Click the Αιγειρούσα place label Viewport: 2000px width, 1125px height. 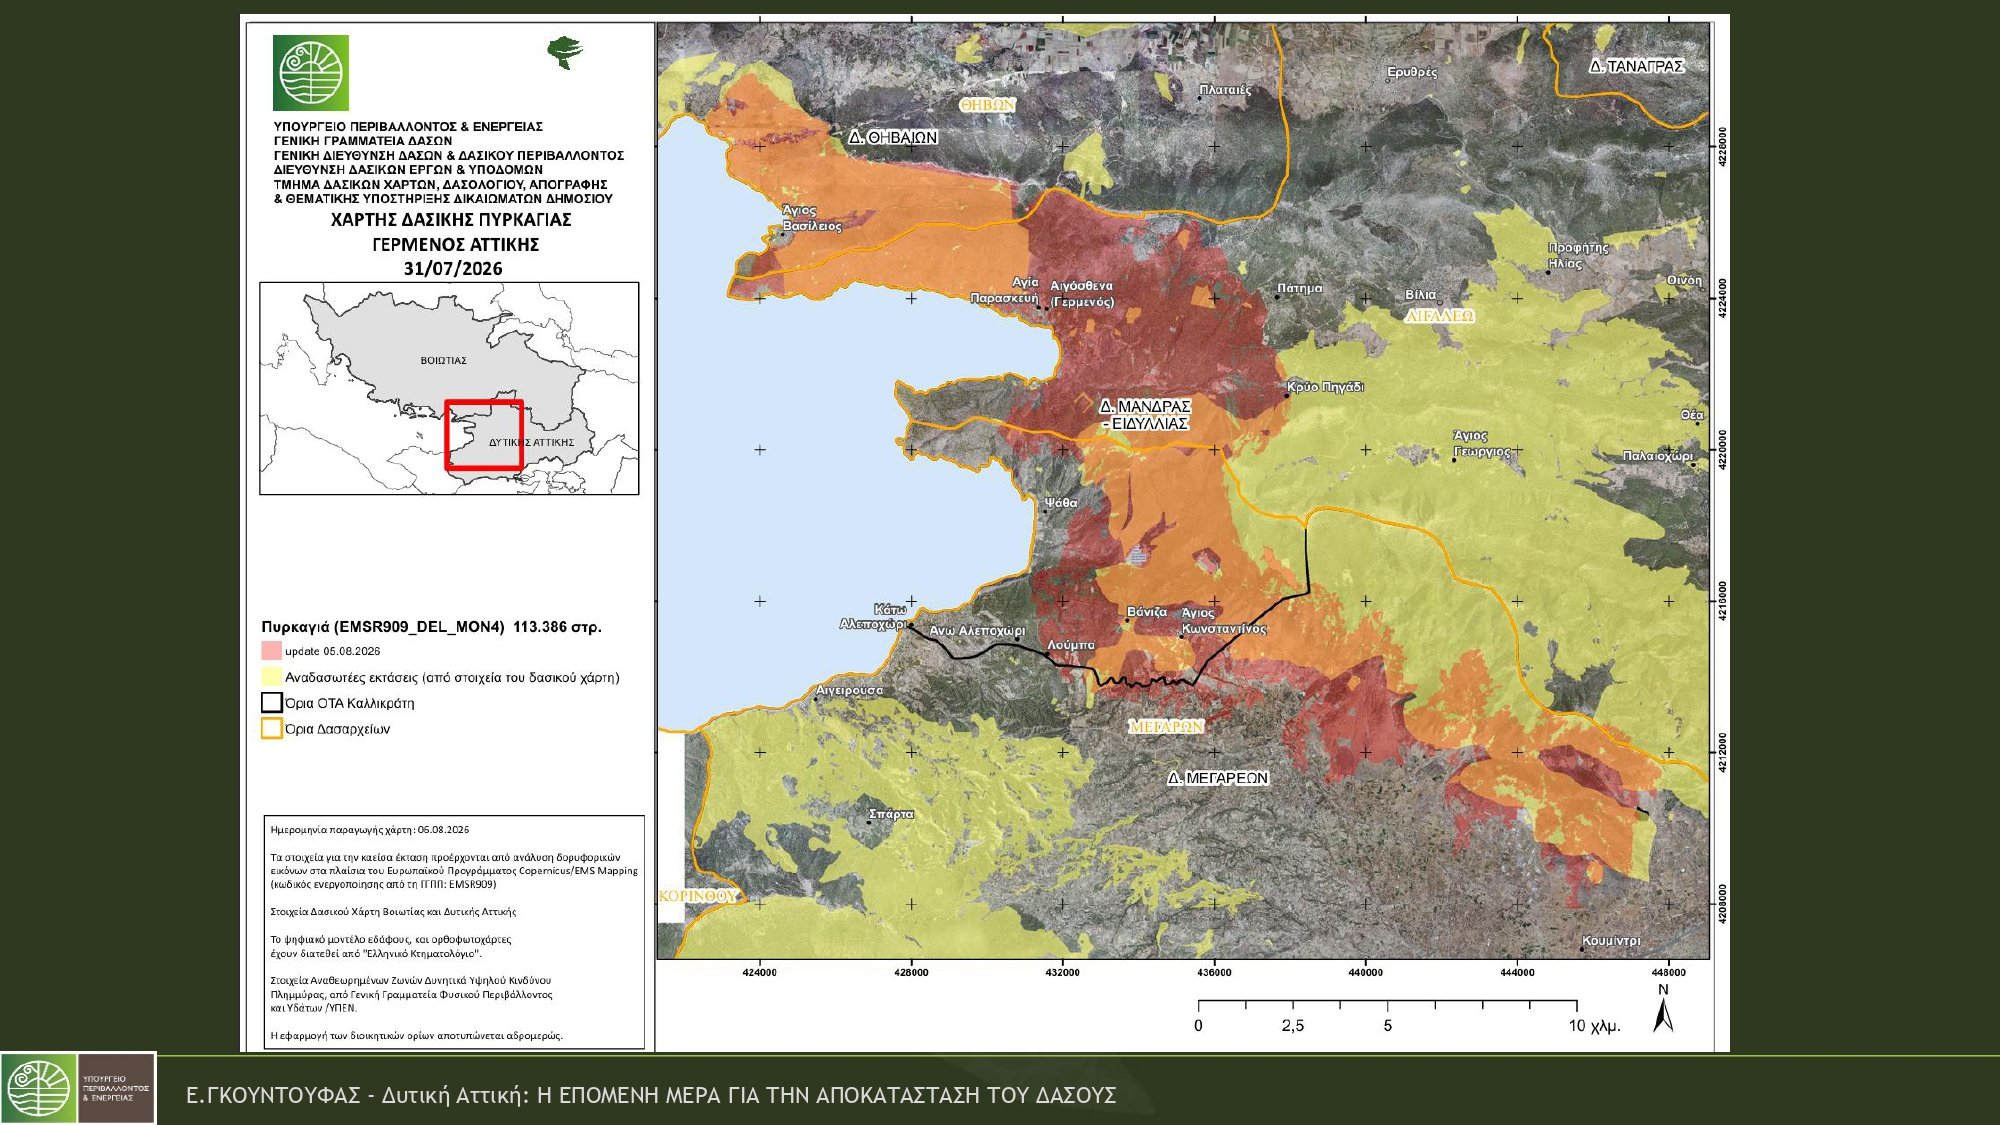click(x=850, y=690)
